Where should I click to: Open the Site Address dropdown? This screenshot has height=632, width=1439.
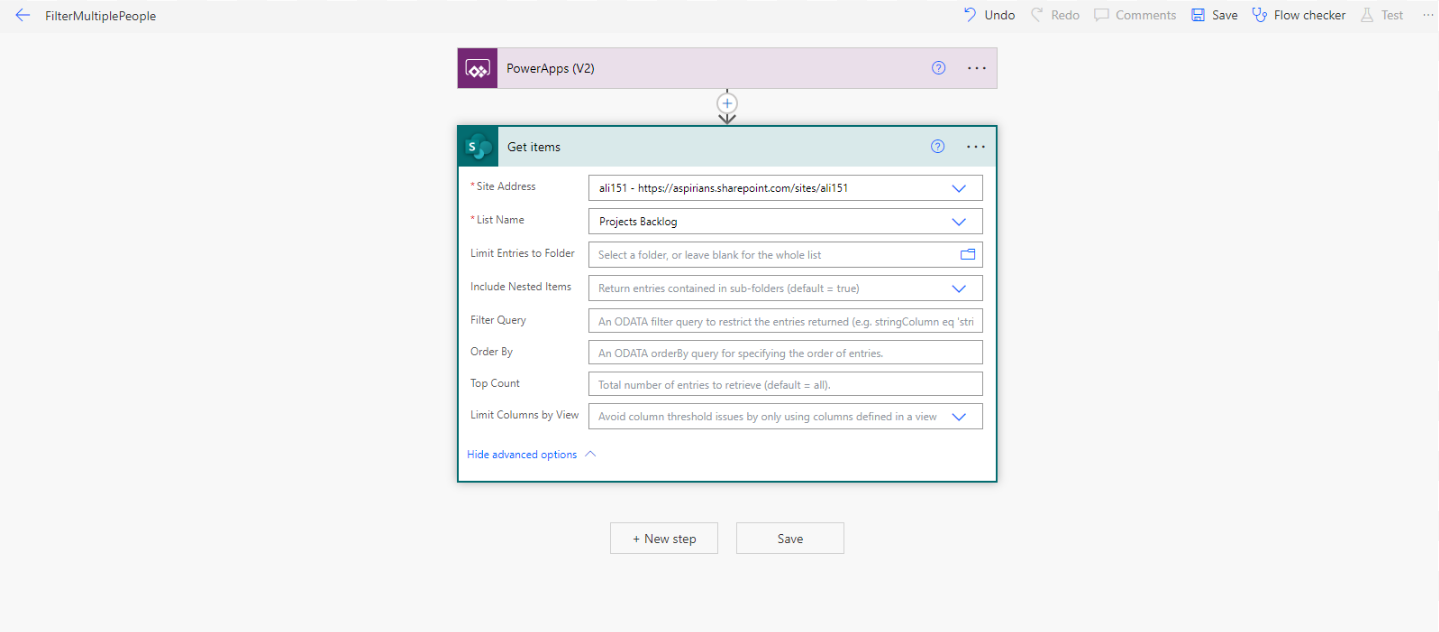(959, 188)
